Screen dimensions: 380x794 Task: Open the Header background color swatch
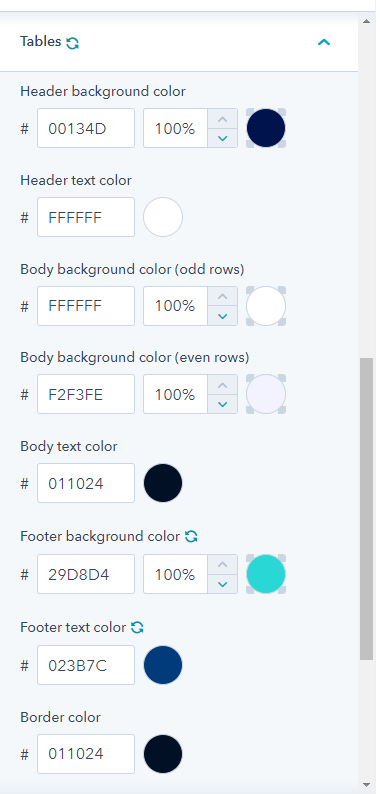(266, 128)
